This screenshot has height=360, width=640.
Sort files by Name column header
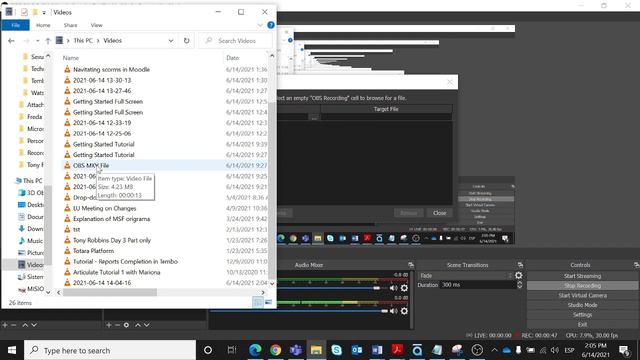click(71, 58)
